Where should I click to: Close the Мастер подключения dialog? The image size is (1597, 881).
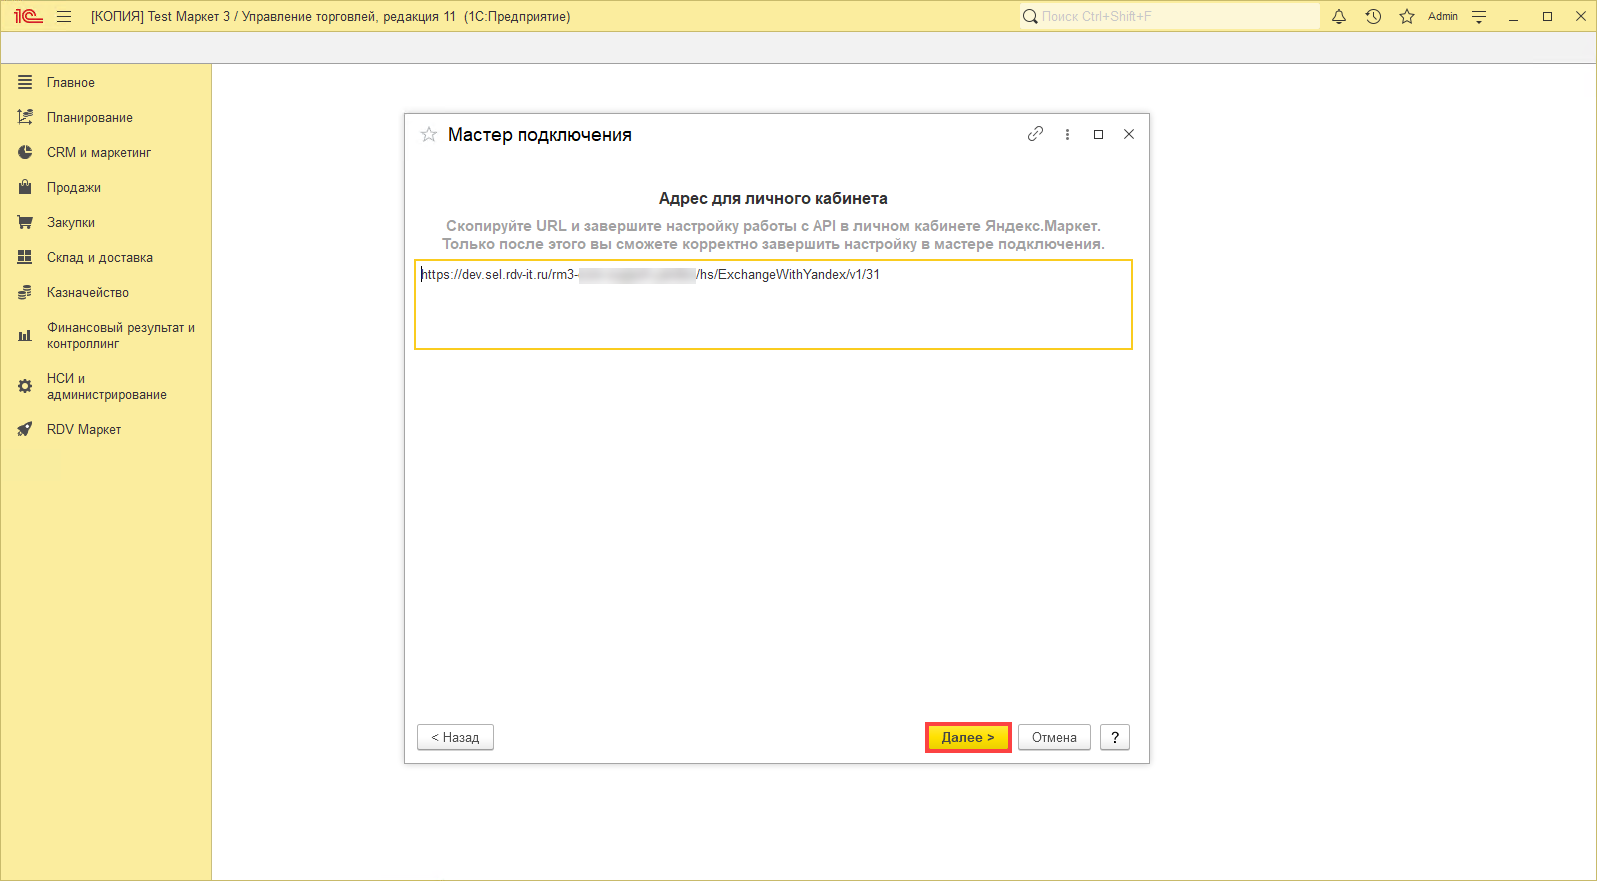coord(1129,134)
